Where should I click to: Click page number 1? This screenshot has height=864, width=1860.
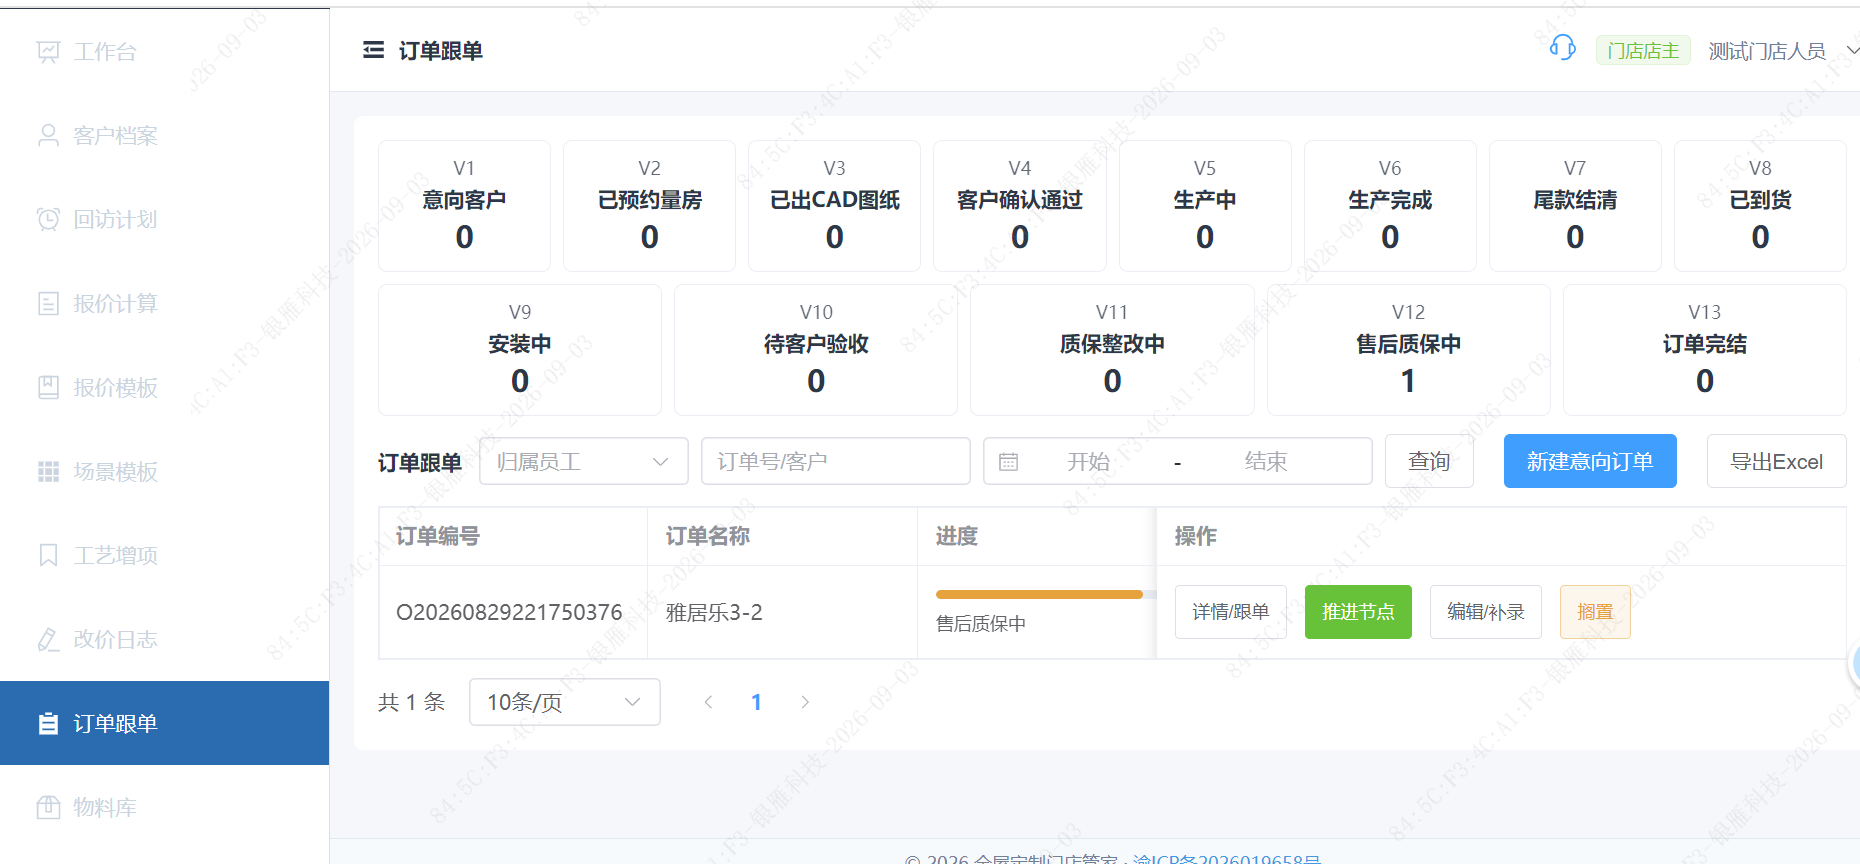tap(756, 702)
